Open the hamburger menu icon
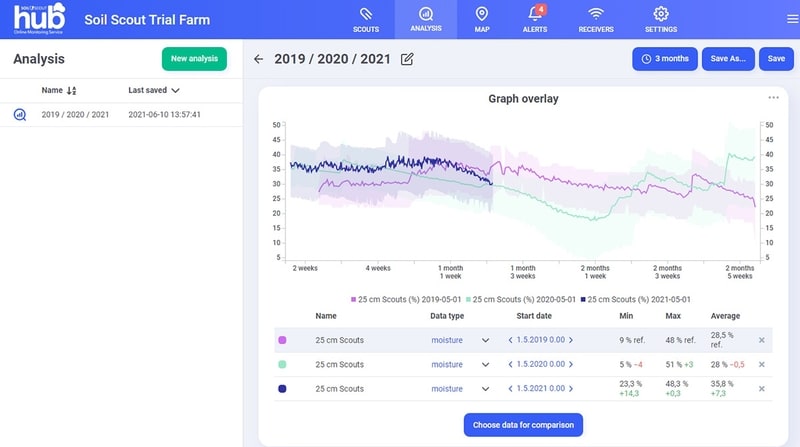The height and width of the screenshot is (447, 800). (792, 19)
